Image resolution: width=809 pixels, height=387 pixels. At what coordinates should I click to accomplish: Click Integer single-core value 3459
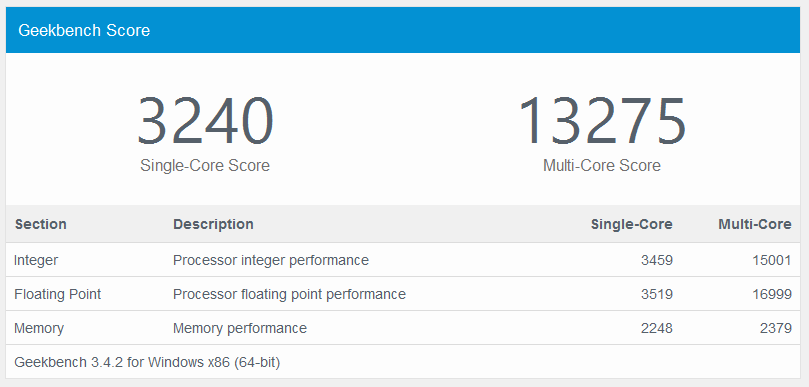[657, 260]
